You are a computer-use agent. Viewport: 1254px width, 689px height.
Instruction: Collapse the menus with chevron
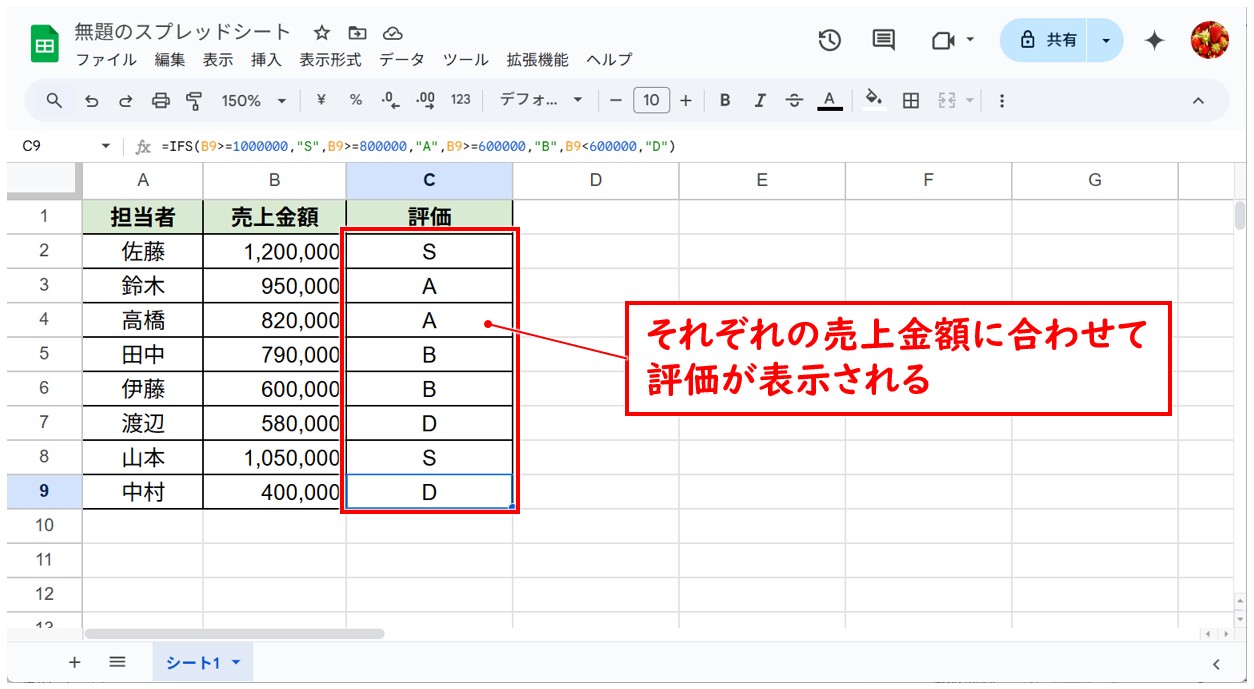(x=1198, y=100)
